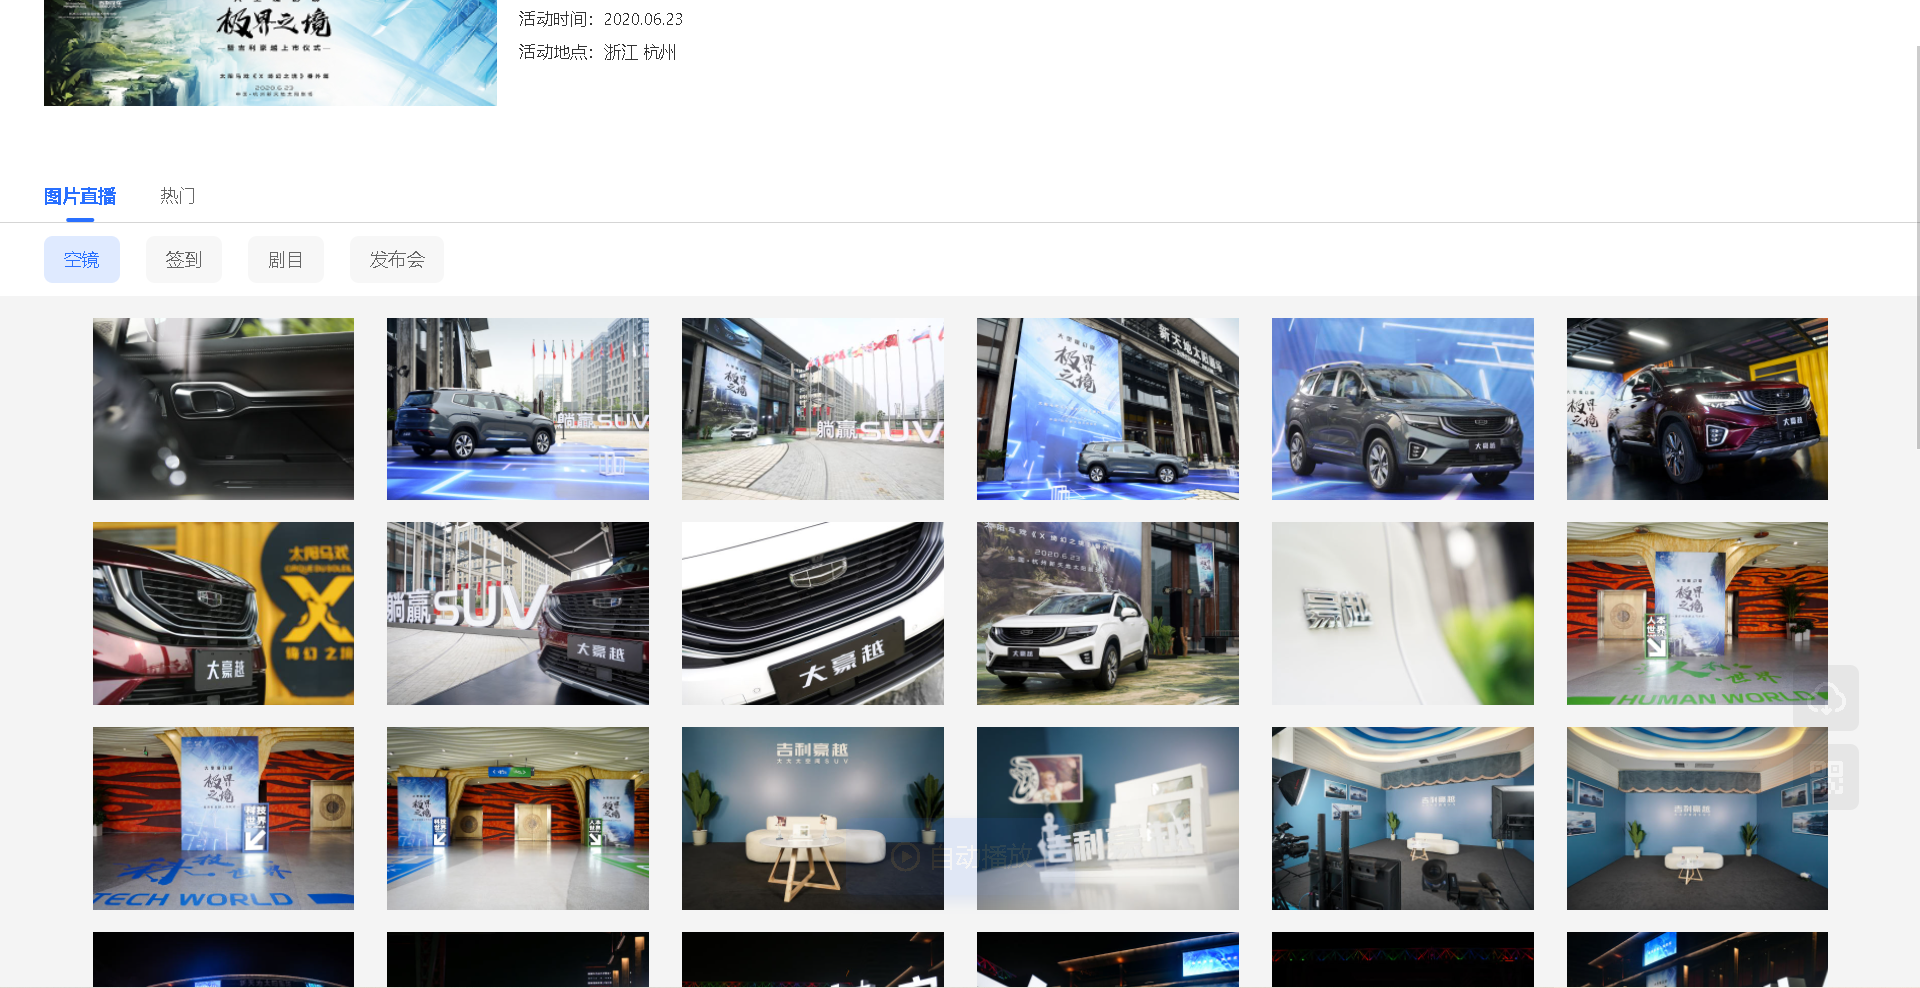Image resolution: width=1920 pixels, height=988 pixels.
Task: Open the red grille with yellow X sign photo
Action: [x=223, y=614]
